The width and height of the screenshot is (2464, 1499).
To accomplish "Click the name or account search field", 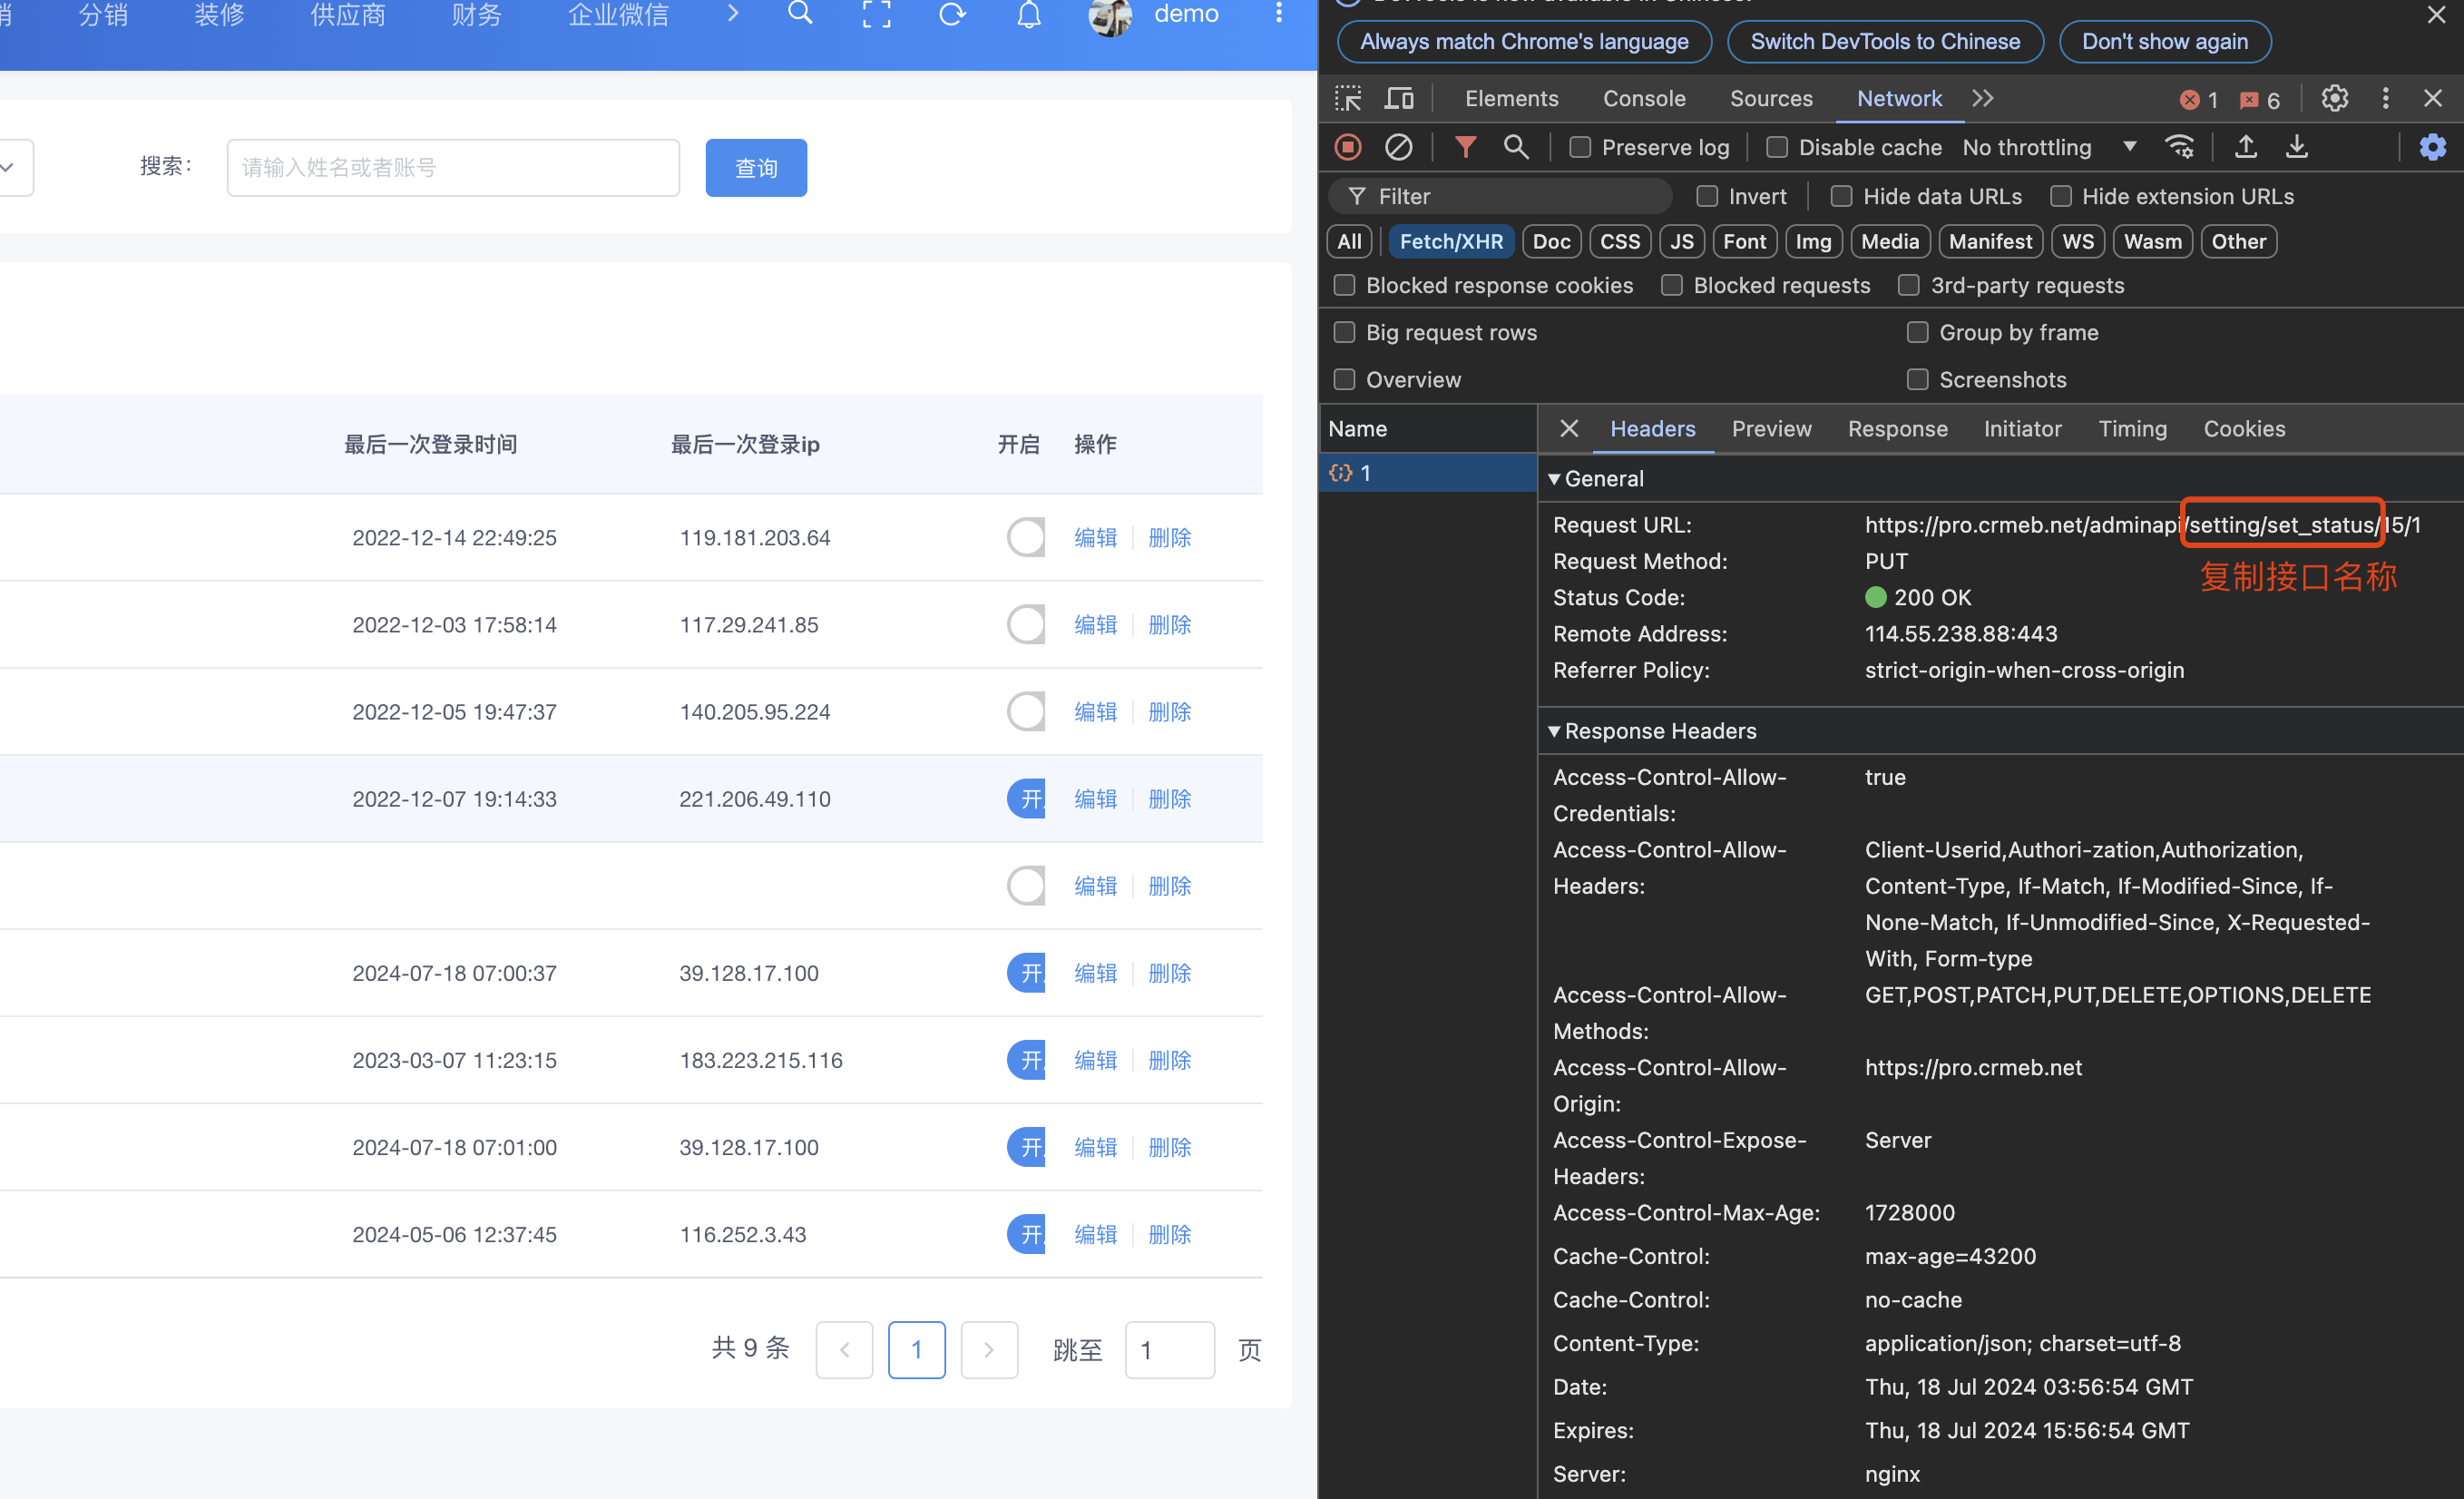I will point(453,168).
